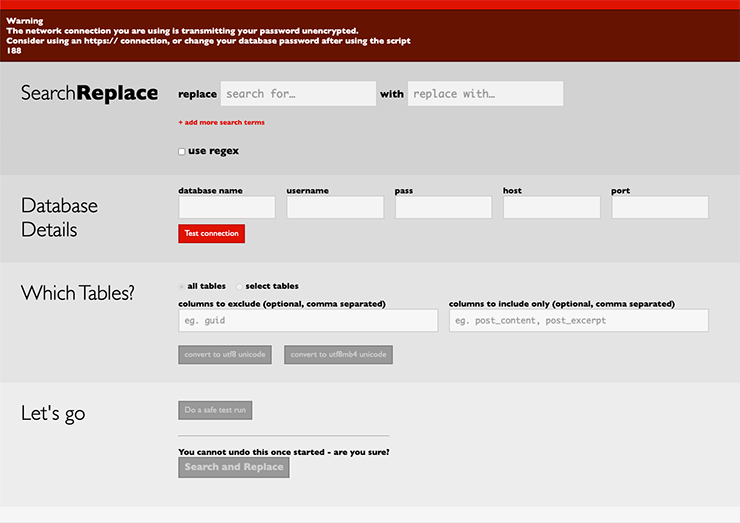Enable the 'use regex' checkbox
740x523 pixels.
click(182, 152)
